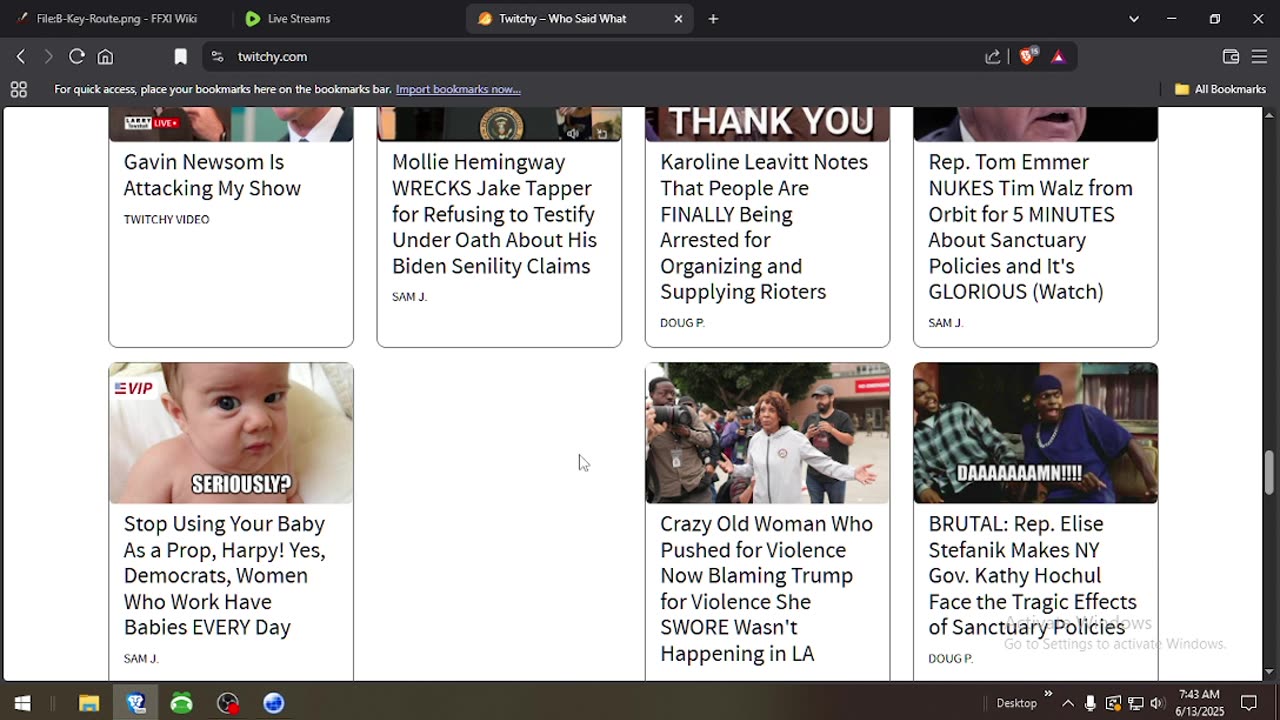1280x720 pixels.
Task: Switch to the FFXI Wiki tab
Action: coord(117,19)
